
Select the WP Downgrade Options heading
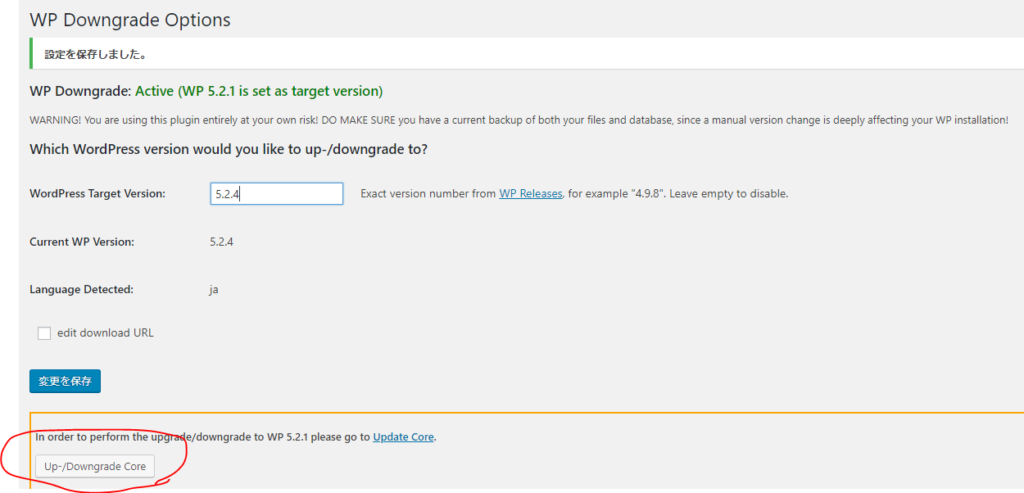130,20
